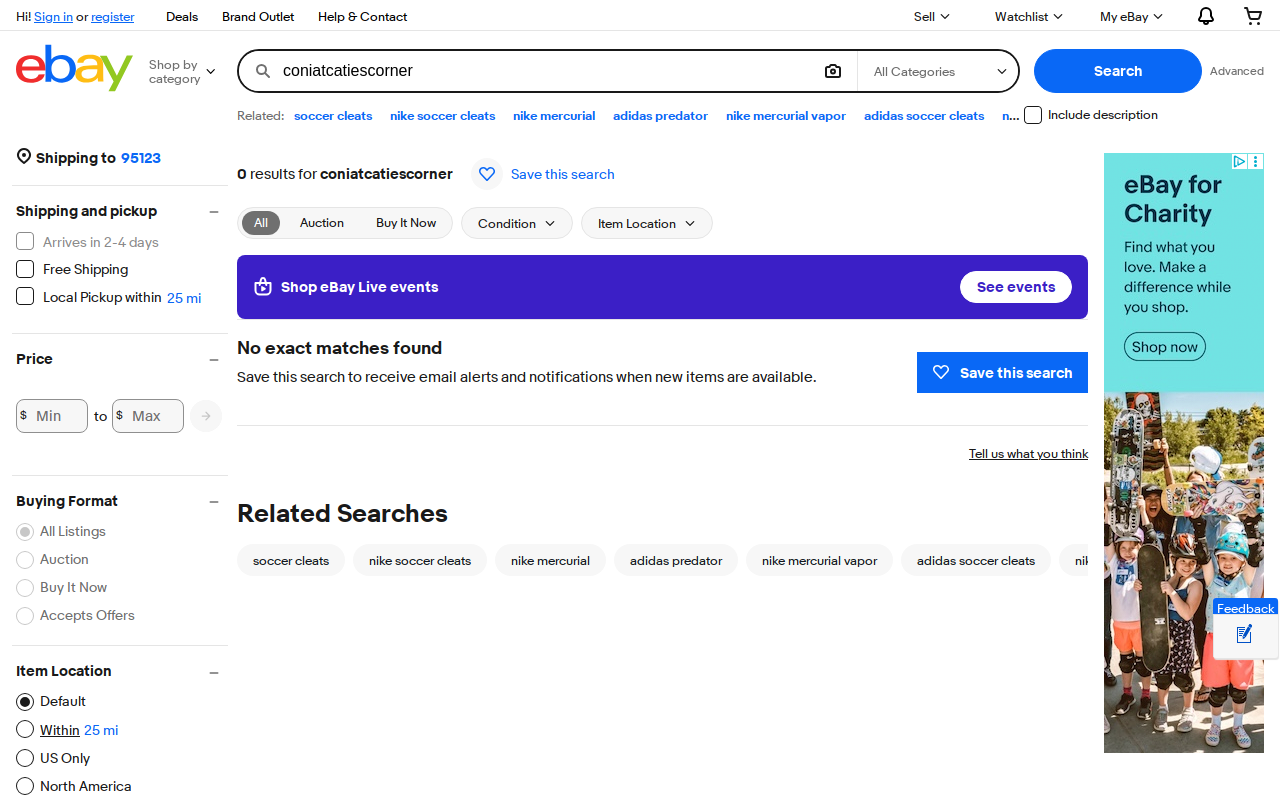The height and width of the screenshot is (800, 1280).
Task: Click the Sign in link
Action: click(53, 16)
